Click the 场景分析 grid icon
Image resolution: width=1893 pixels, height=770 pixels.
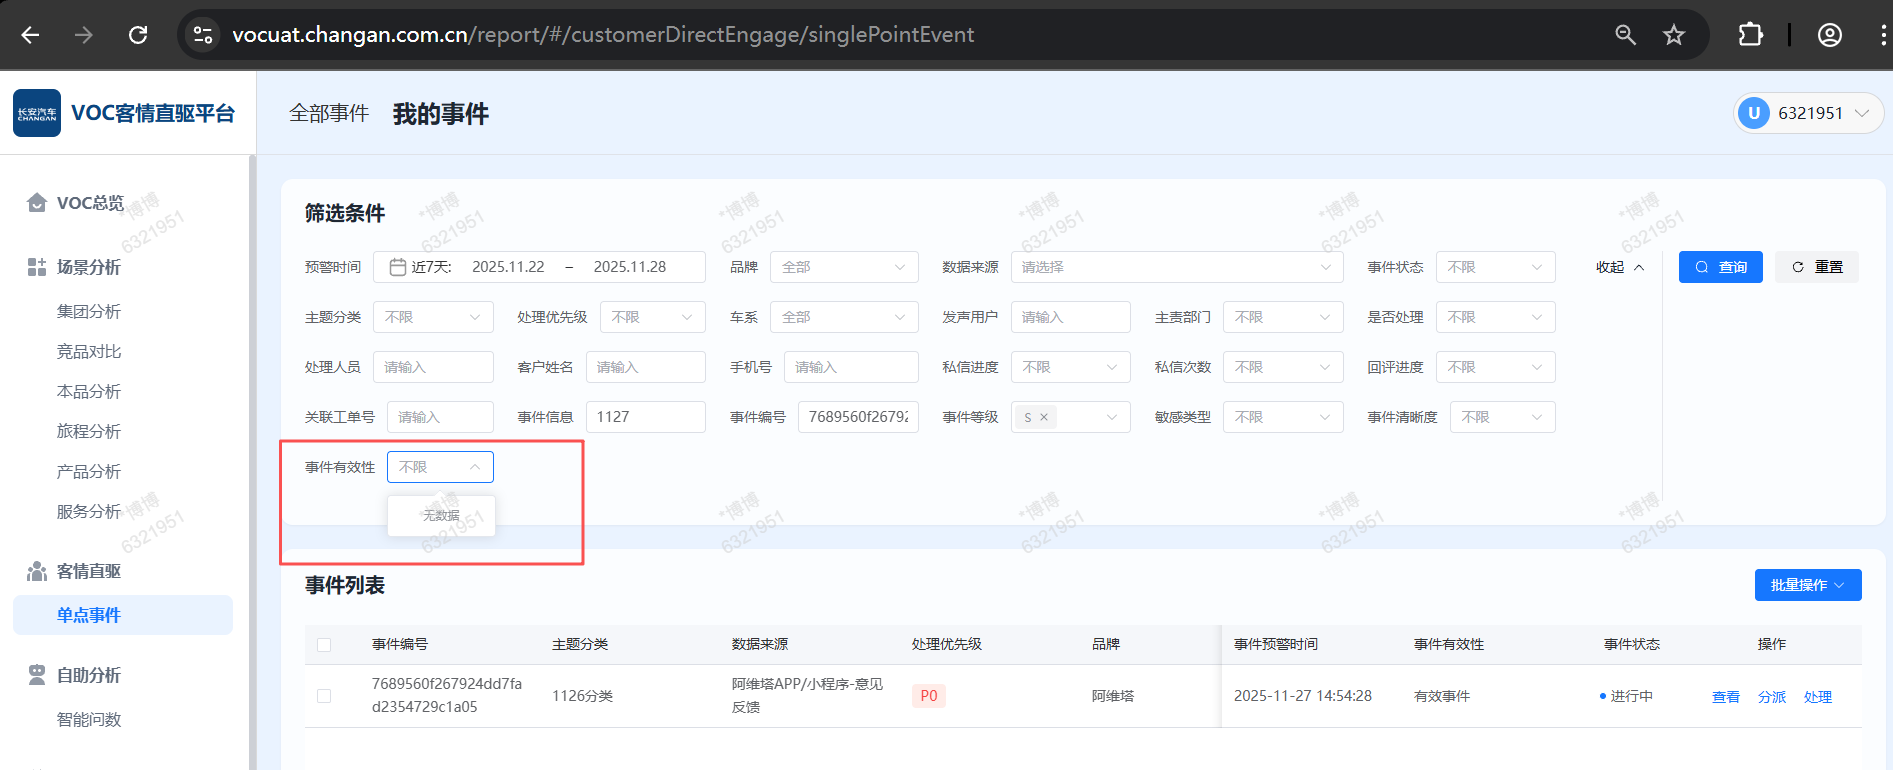coord(37,267)
